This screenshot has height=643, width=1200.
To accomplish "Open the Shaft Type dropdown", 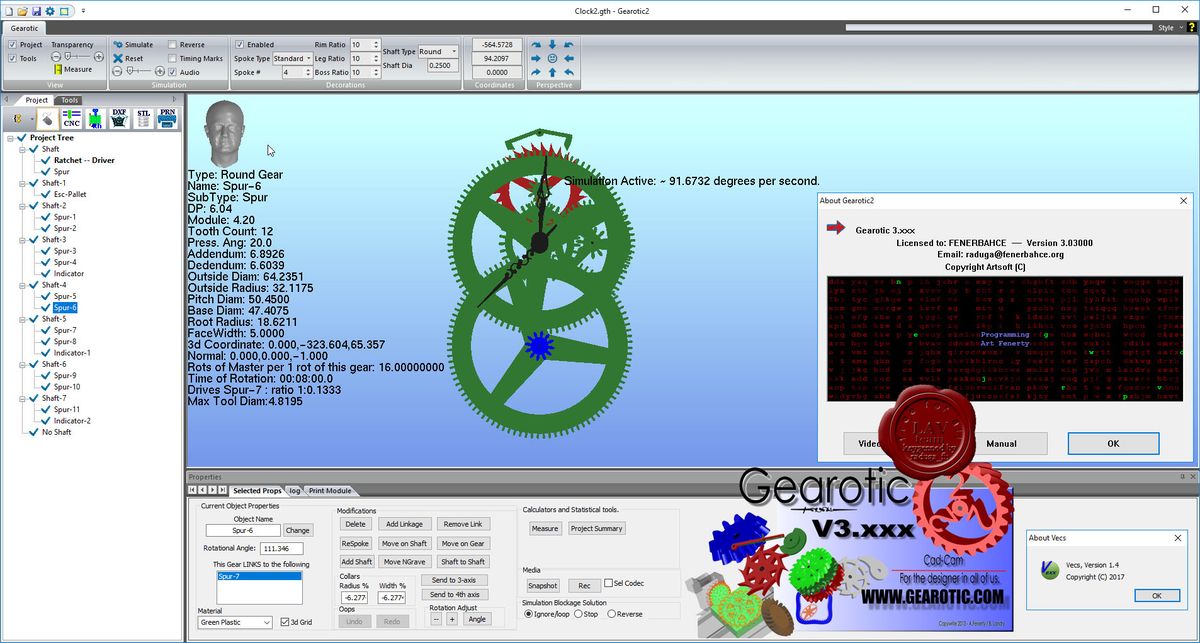I will (453, 51).
